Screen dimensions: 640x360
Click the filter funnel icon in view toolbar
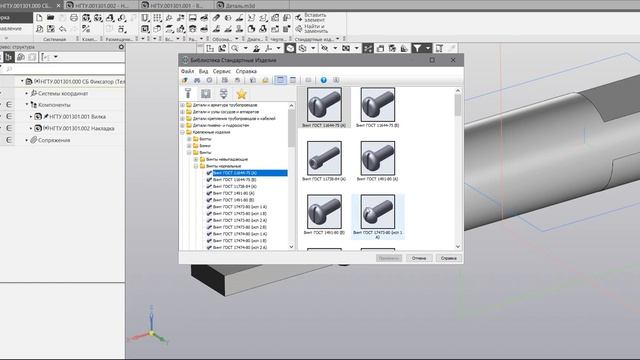tap(417, 49)
